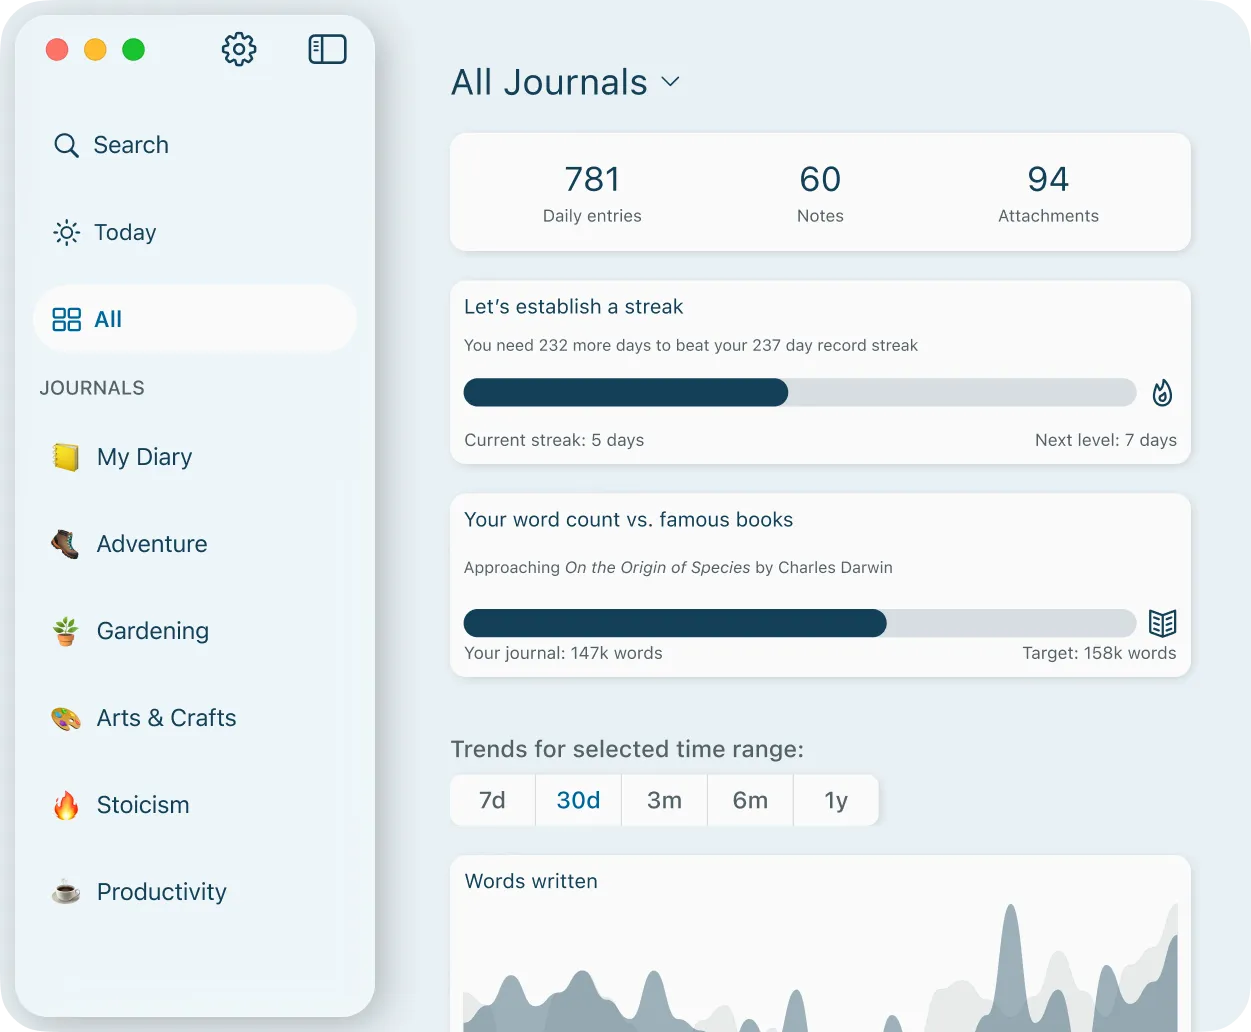Click the Words written chart
The width and height of the screenshot is (1251, 1032).
click(820, 960)
